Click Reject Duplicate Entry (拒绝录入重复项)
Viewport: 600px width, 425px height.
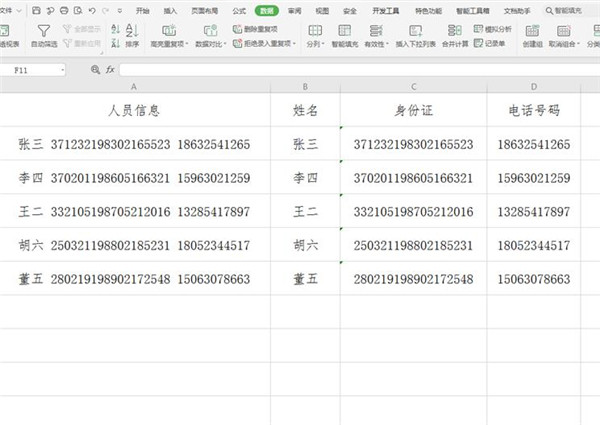coord(264,44)
